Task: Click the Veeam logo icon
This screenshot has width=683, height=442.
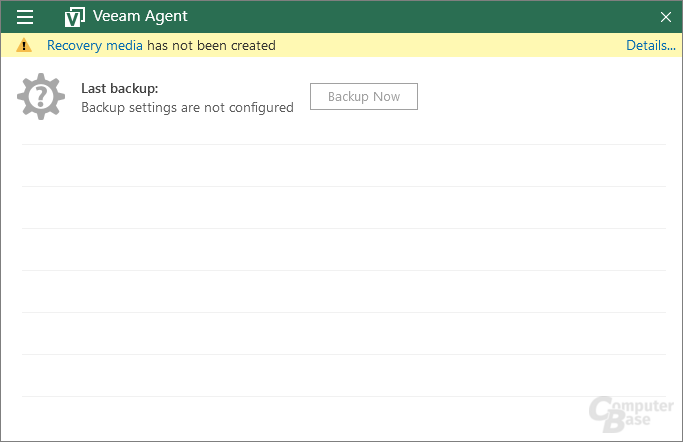Action: pyautogui.click(x=74, y=17)
